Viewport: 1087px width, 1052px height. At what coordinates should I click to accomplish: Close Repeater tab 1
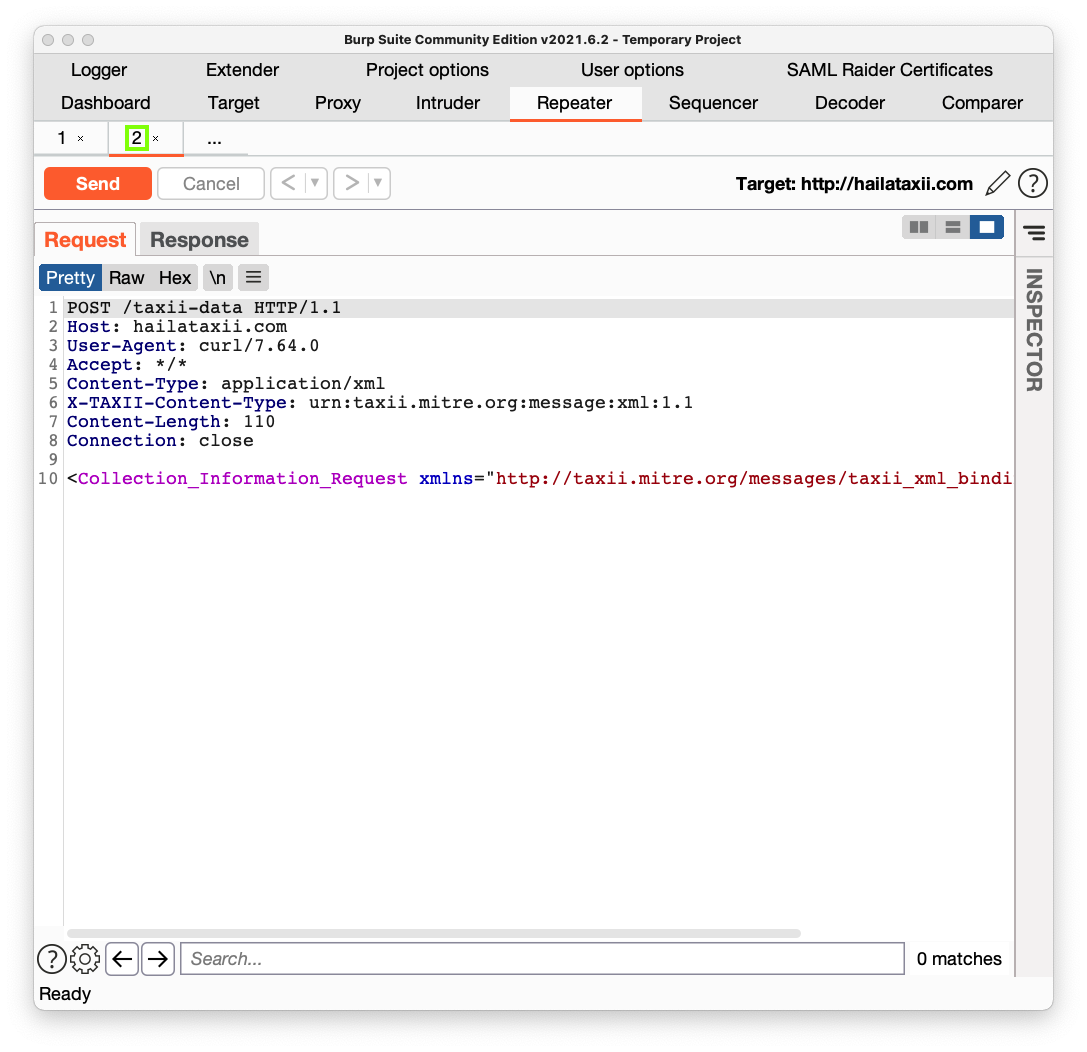point(80,139)
